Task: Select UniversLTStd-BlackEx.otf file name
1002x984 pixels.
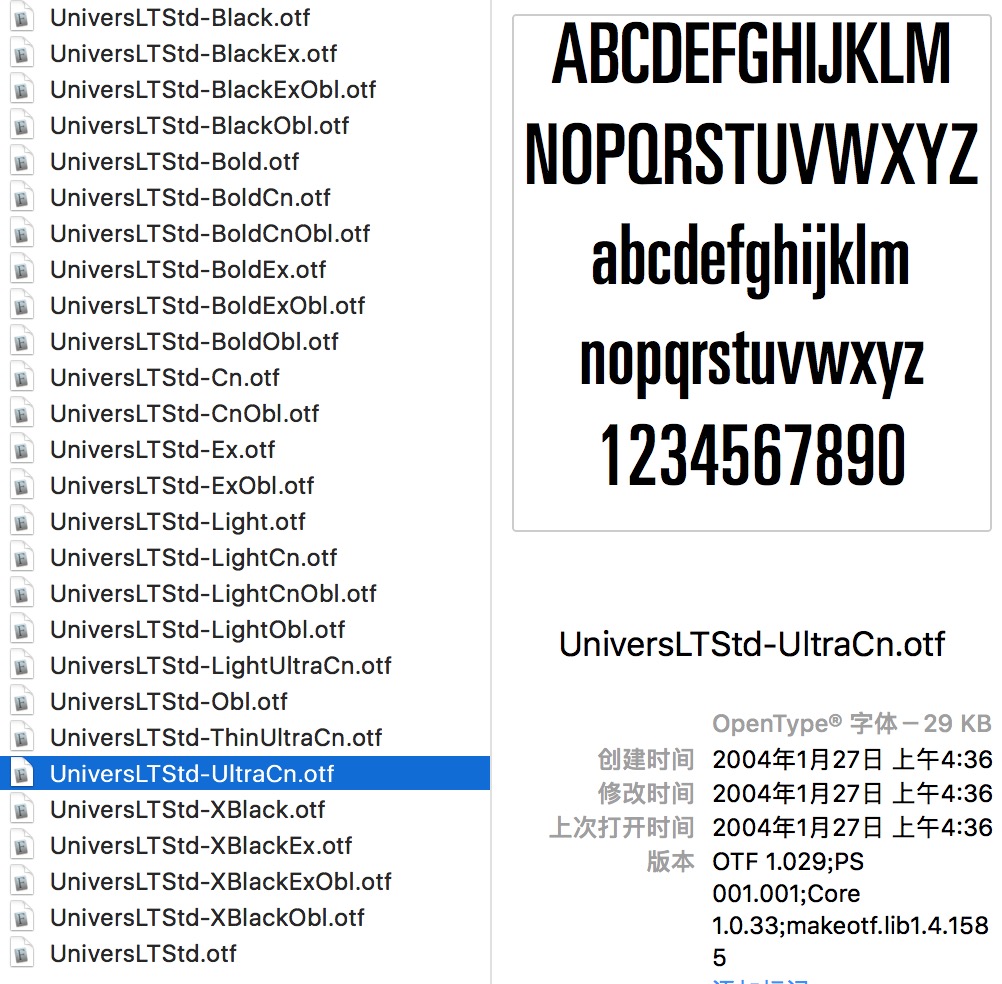Action: (194, 54)
